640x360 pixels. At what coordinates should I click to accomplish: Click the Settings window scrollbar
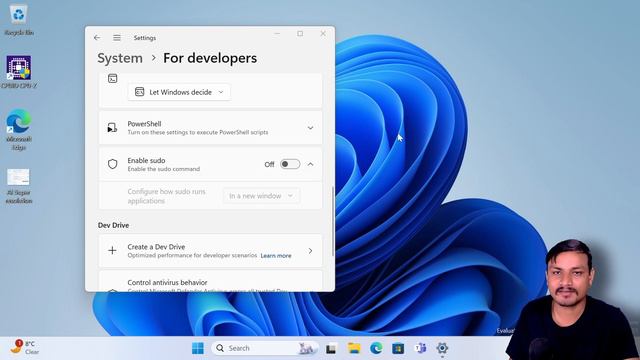[333, 221]
